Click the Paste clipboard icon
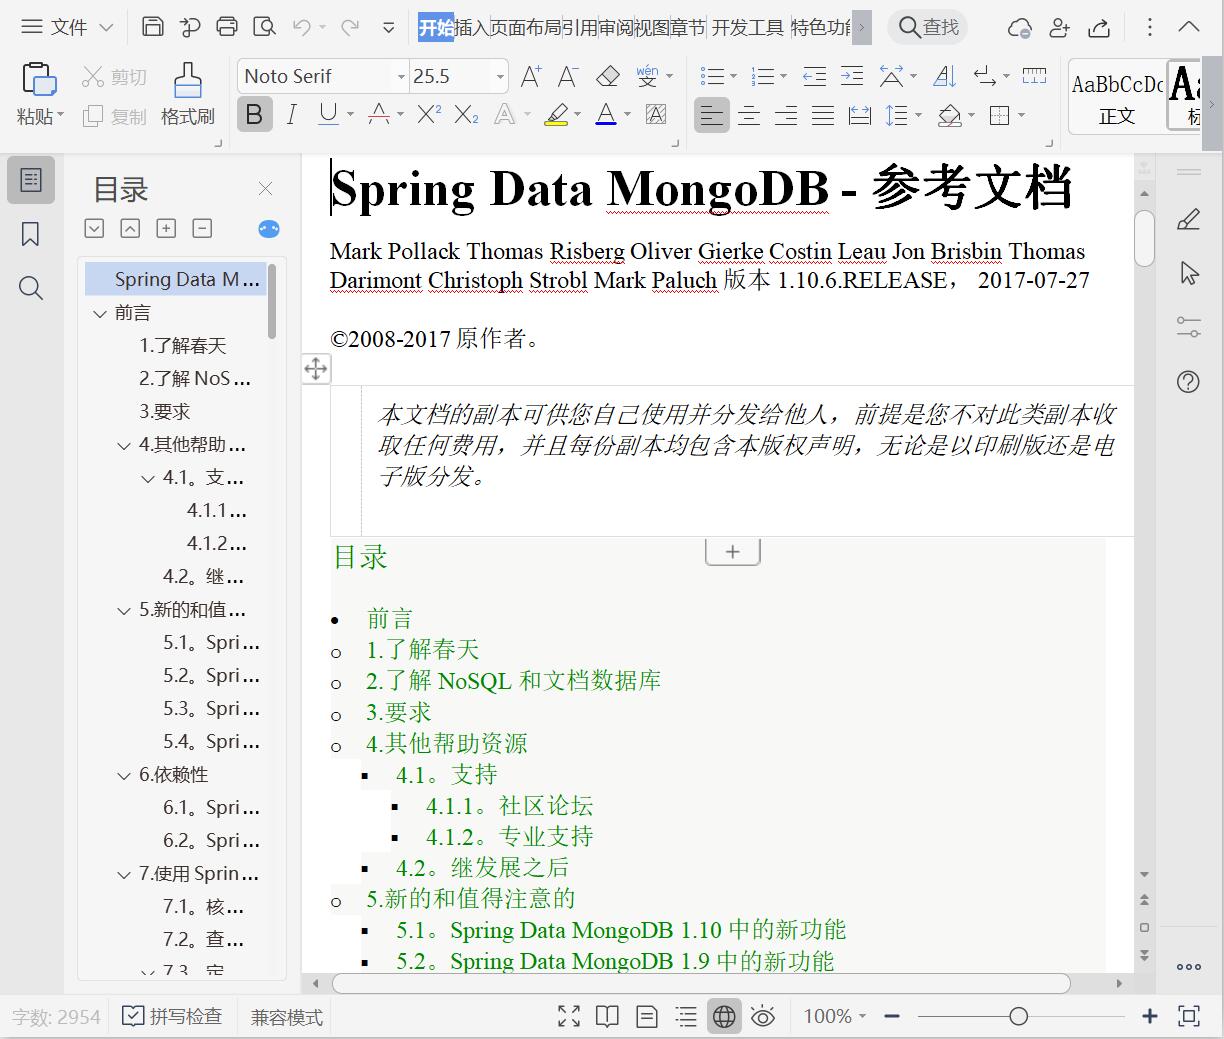 39,79
